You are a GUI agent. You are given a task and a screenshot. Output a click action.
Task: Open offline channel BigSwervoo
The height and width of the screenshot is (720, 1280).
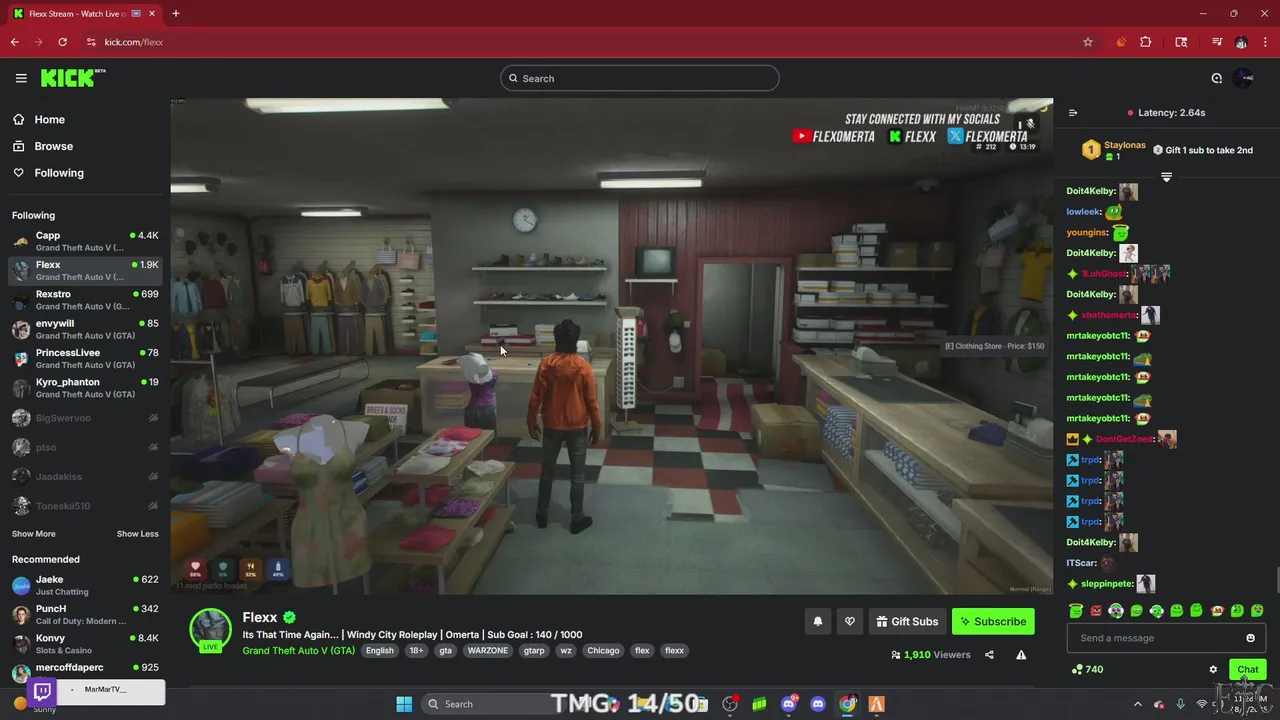(85, 418)
